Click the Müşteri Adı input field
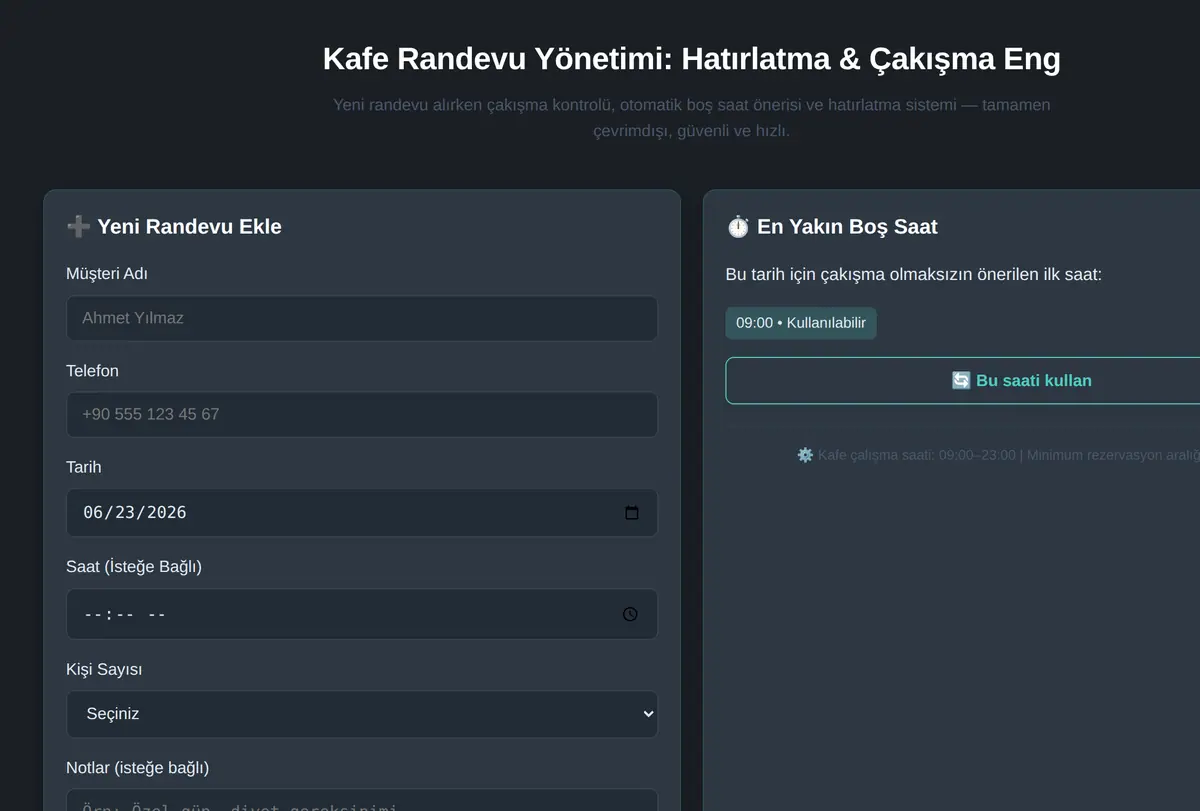 click(362, 318)
